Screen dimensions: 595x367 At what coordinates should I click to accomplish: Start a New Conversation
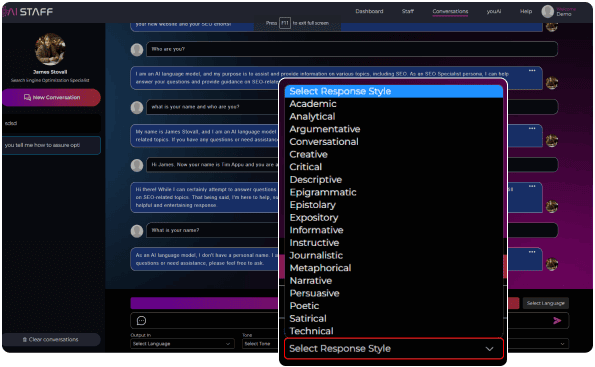coord(52,98)
